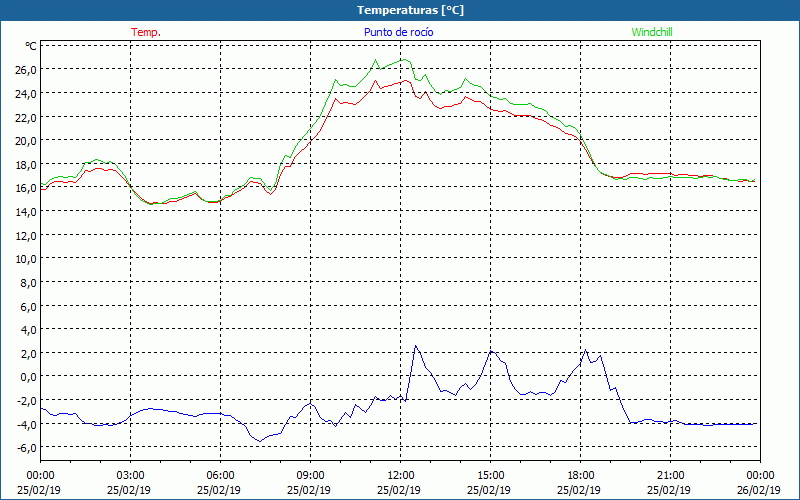Click the 4,0 y-axis value

[29, 330]
